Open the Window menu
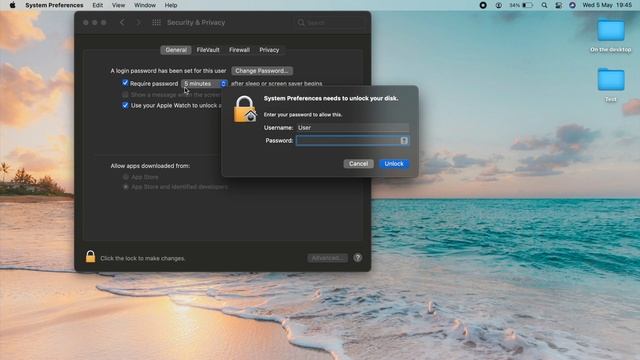 pos(145,5)
